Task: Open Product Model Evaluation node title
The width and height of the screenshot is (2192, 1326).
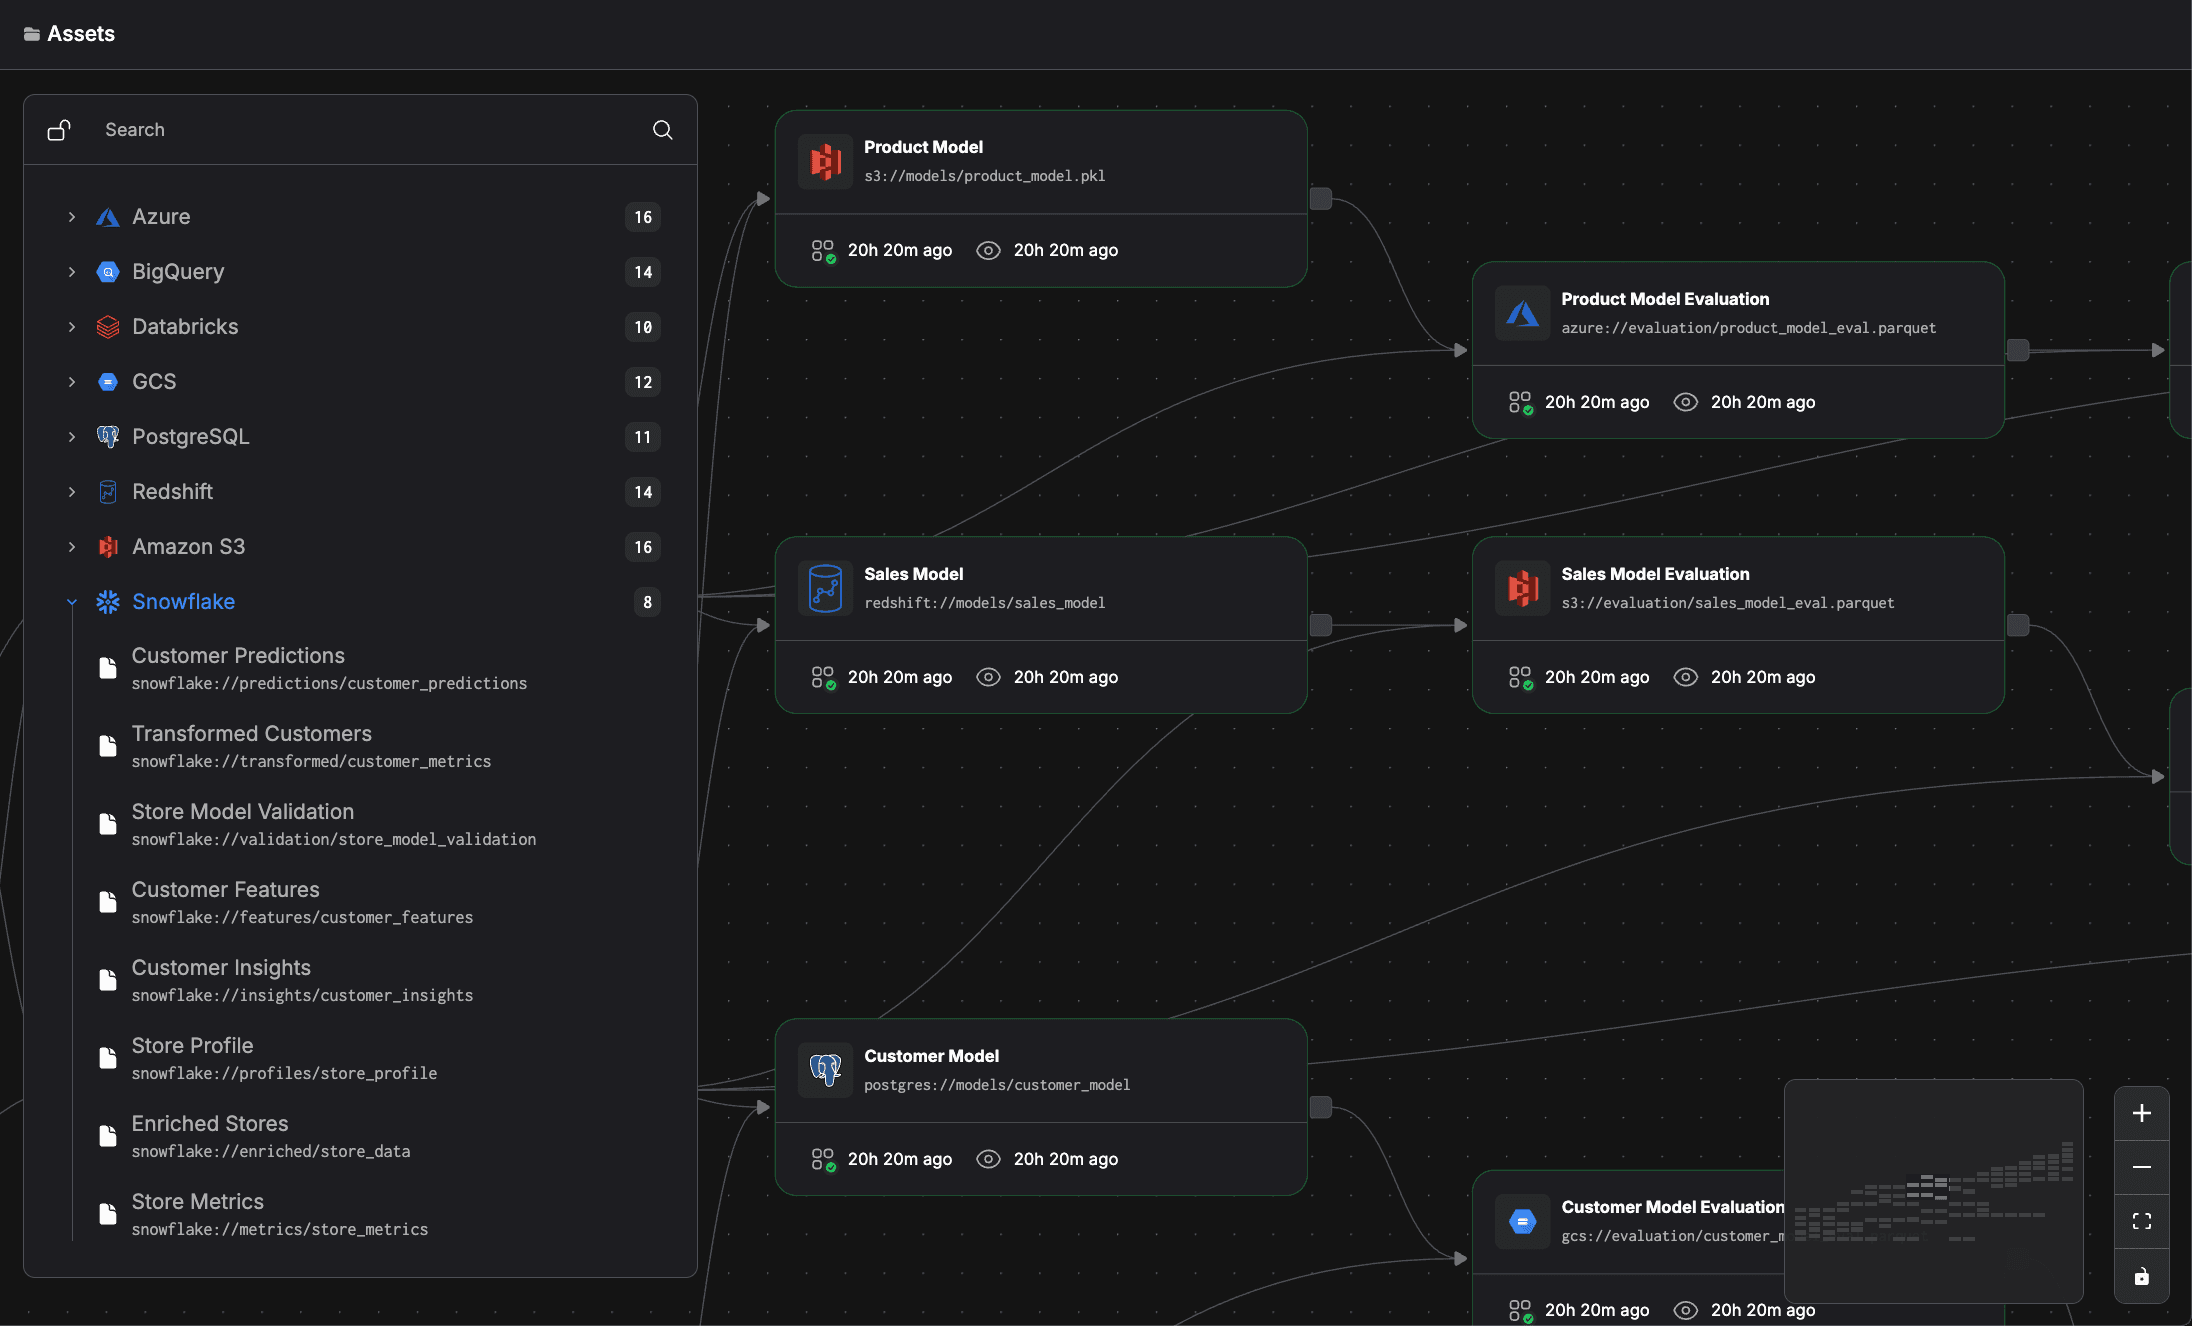Action: tap(1664, 299)
